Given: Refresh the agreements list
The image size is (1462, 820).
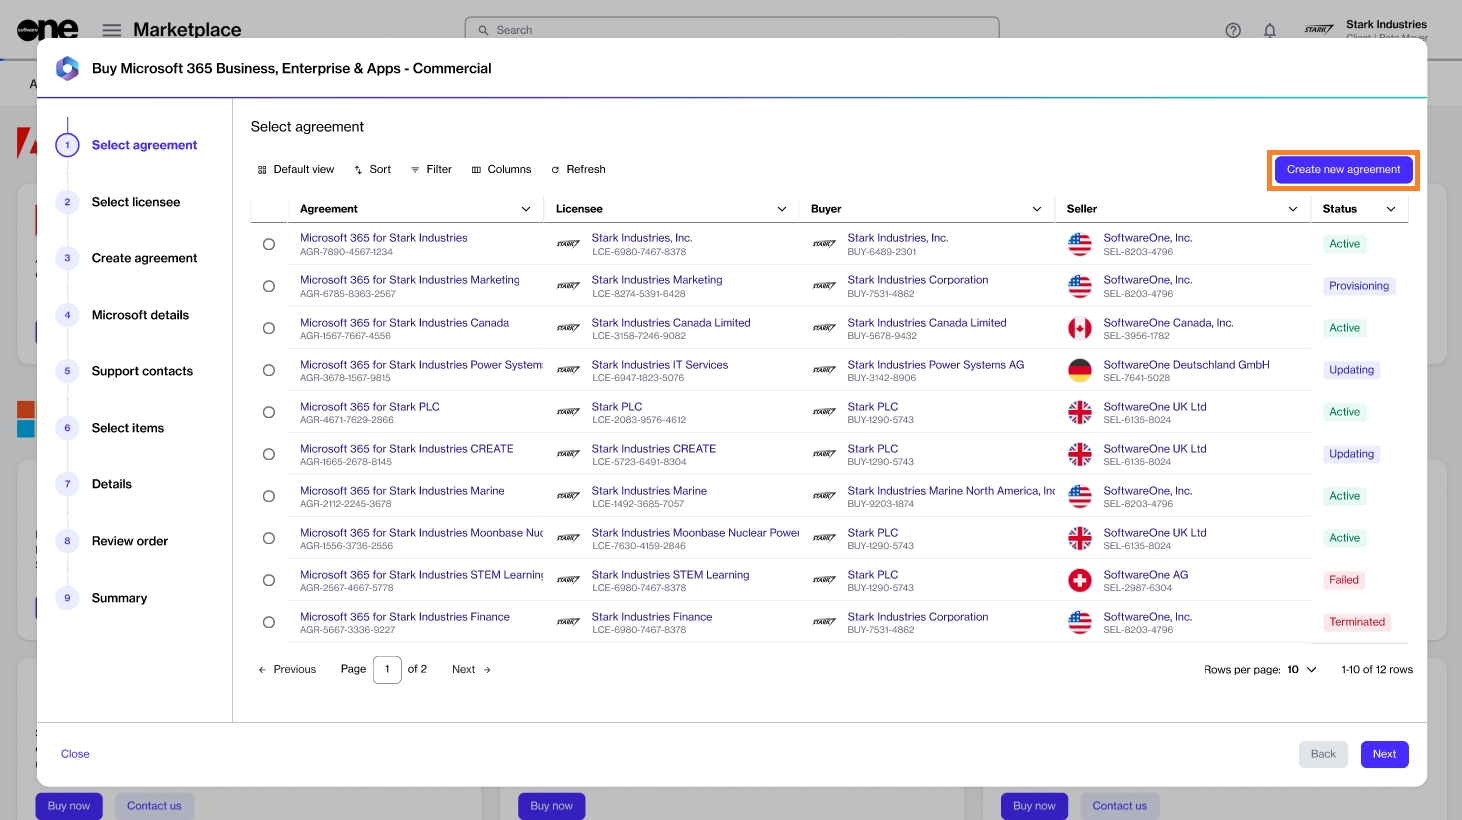Looking at the screenshot, I should (x=578, y=170).
